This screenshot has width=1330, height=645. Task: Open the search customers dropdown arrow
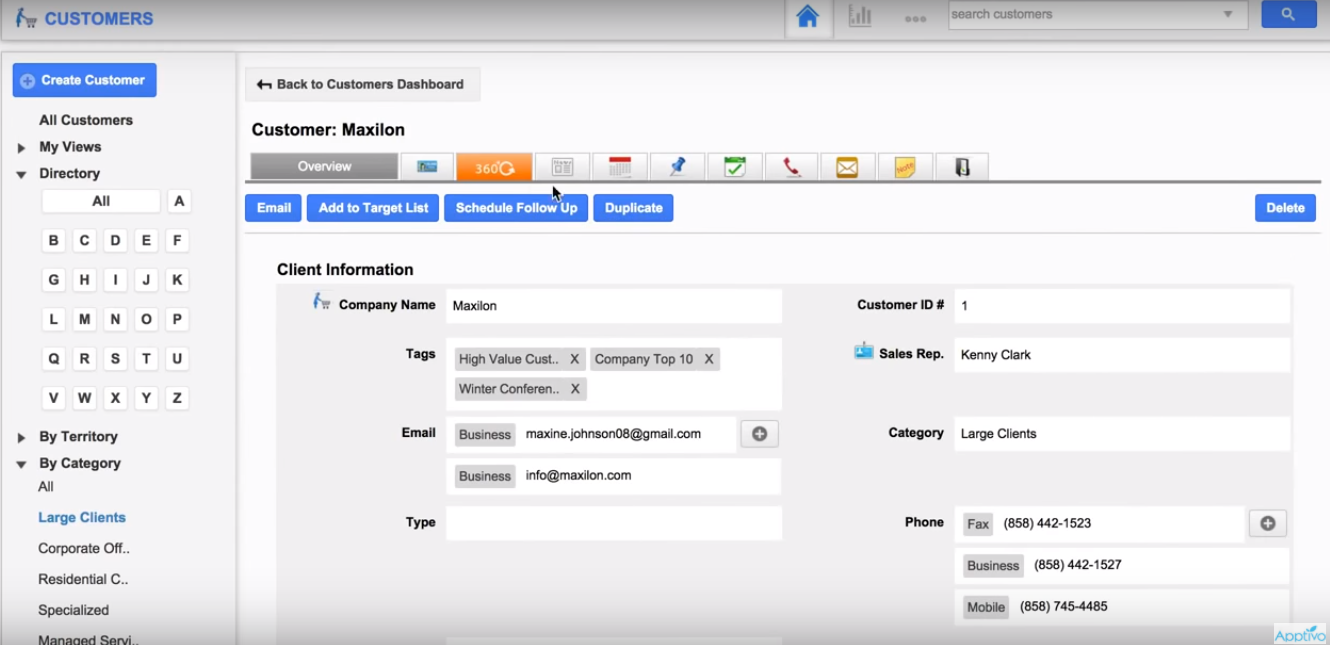(x=1230, y=14)
